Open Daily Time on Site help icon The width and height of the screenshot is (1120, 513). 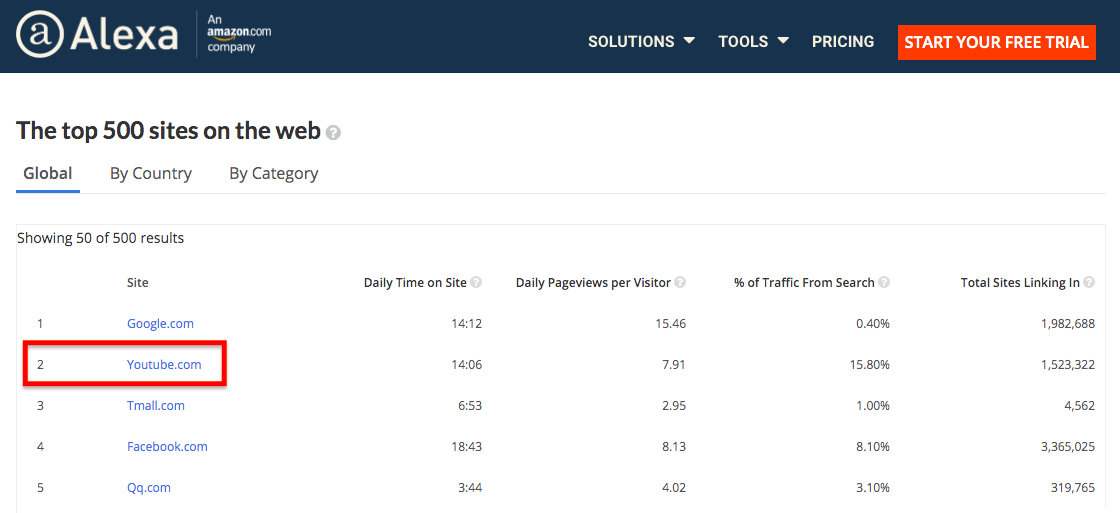(476, 283)
